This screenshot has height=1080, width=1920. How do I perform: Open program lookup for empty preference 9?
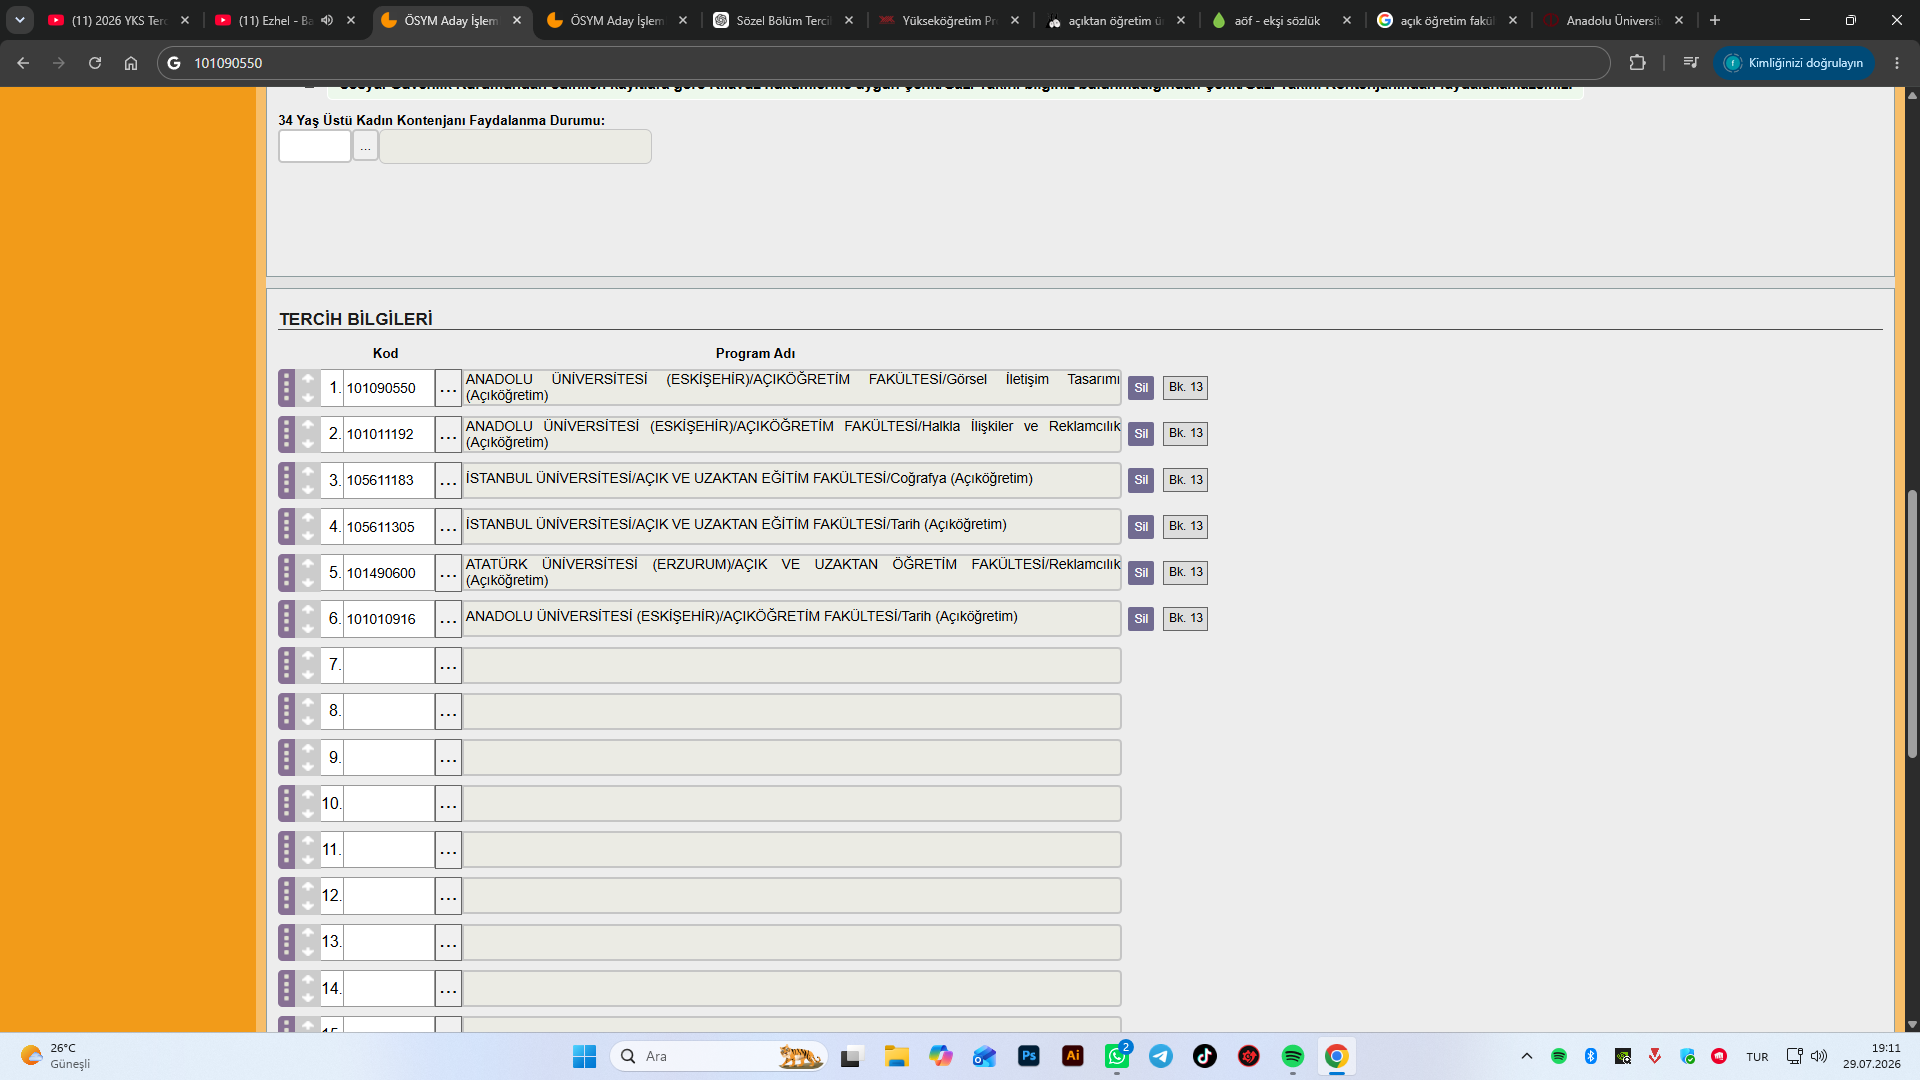[x=448, y=758]
